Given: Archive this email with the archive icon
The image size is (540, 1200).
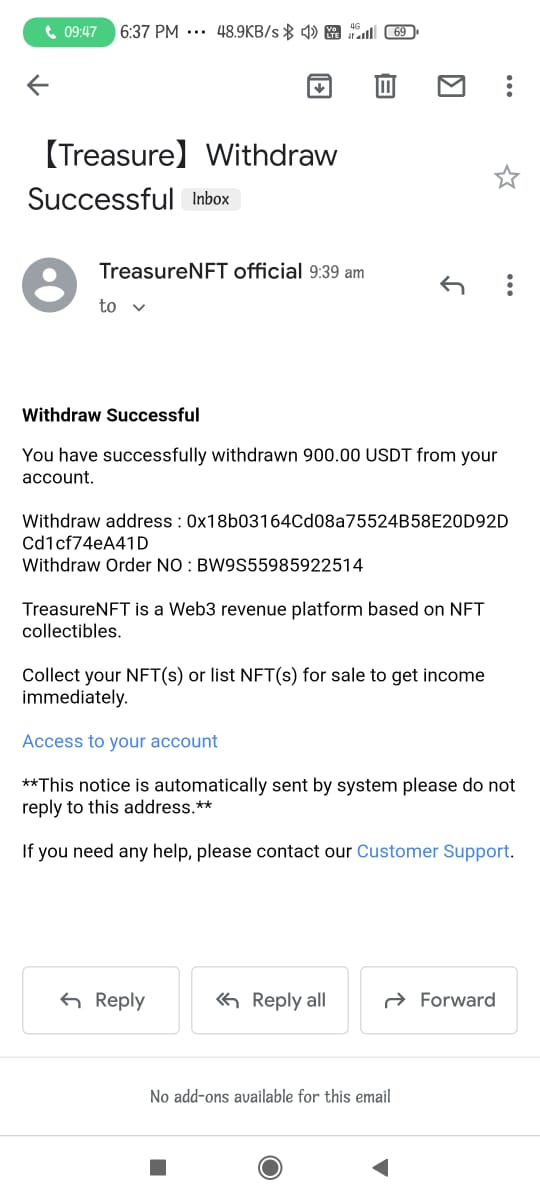Looking at the screenshot, I should click(318, 86).
